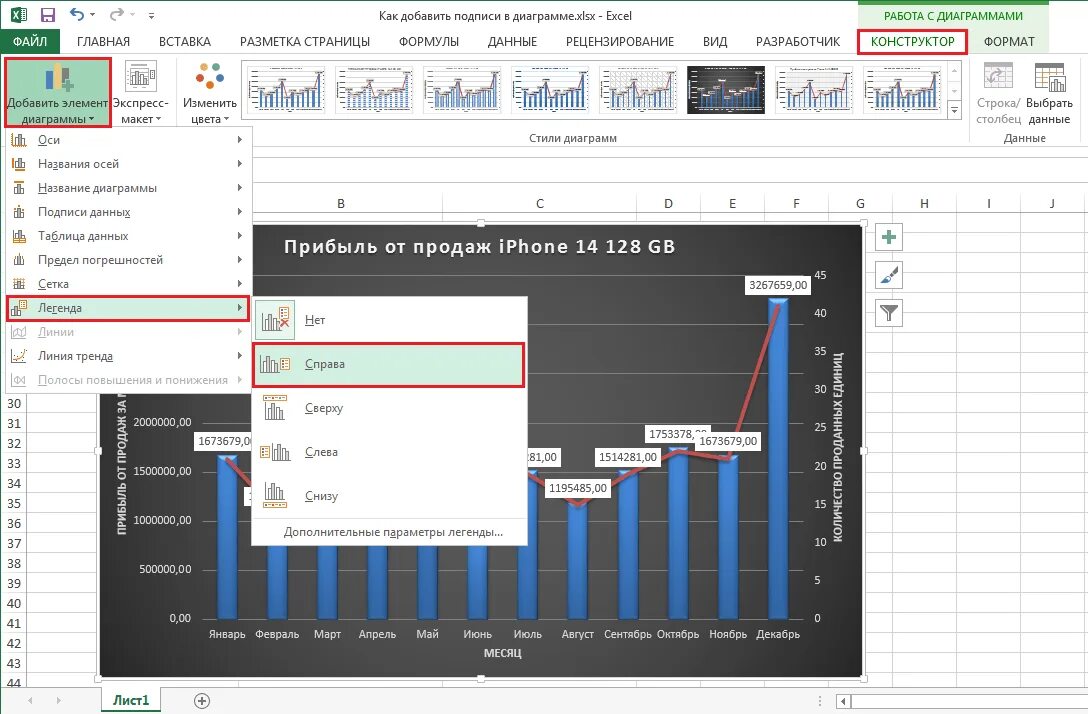Image resolution: width=1088 pixels, height=714 pixels.
Task: Open the ФАЙЛ tab
Action: 30,42
